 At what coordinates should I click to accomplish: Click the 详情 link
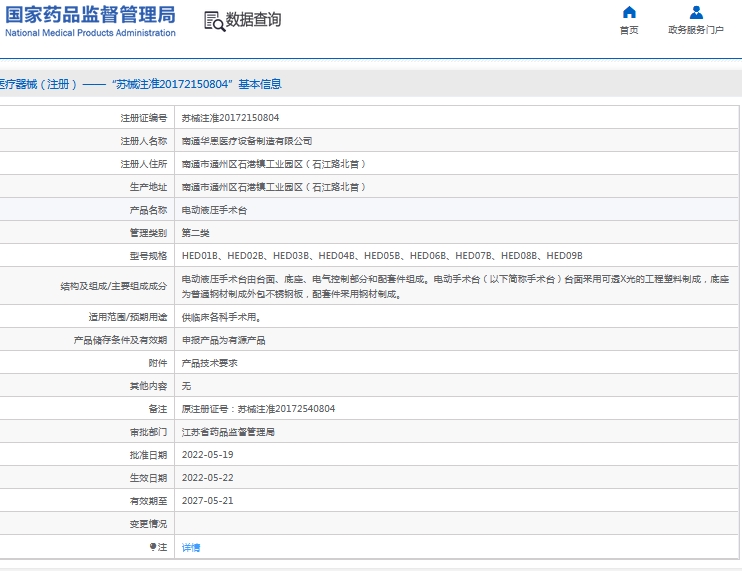[x=191, y=547]
